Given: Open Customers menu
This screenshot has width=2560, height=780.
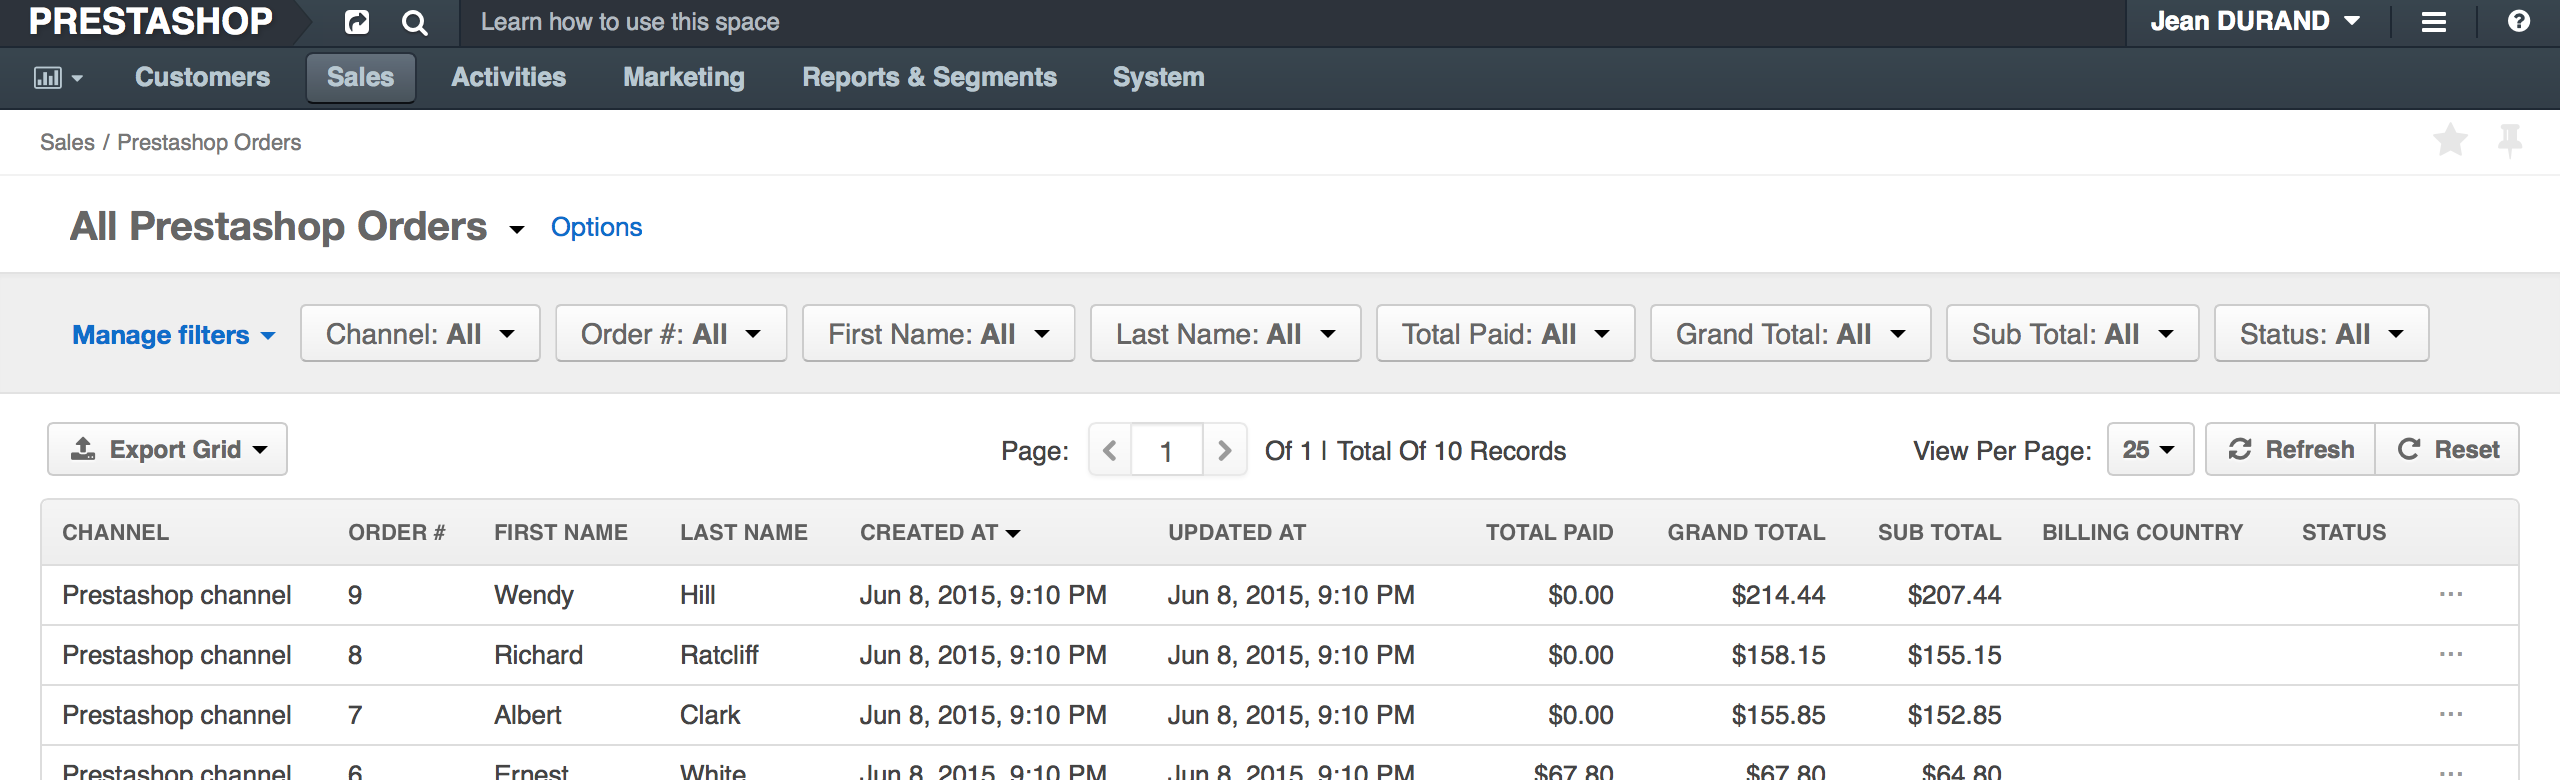Looking at the screenshot, I should tap(202, 77).
